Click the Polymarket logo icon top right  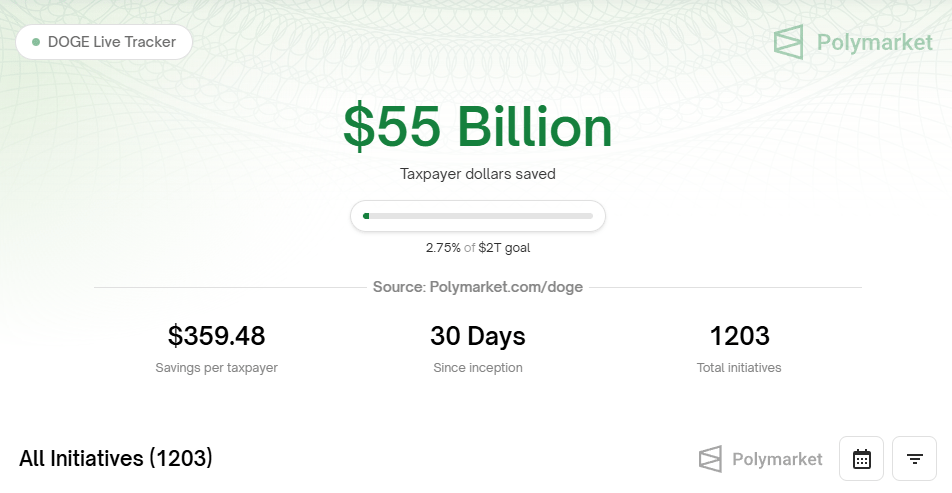(x=789, y=42)
